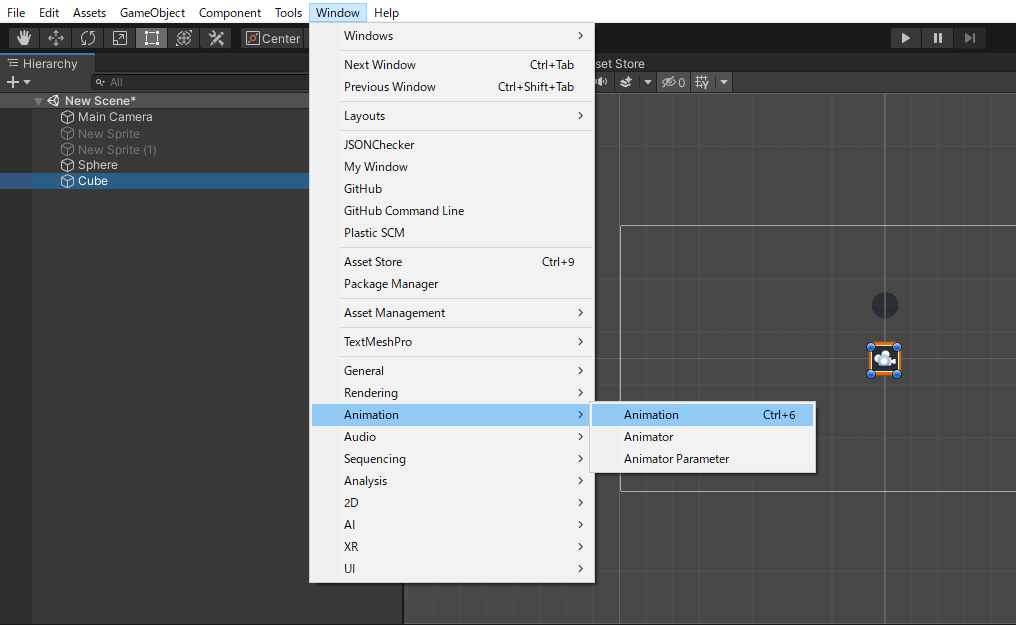This screenshot has width=1016, height=625.
Task: Expand the Layouts submenu
Action: 452,116
